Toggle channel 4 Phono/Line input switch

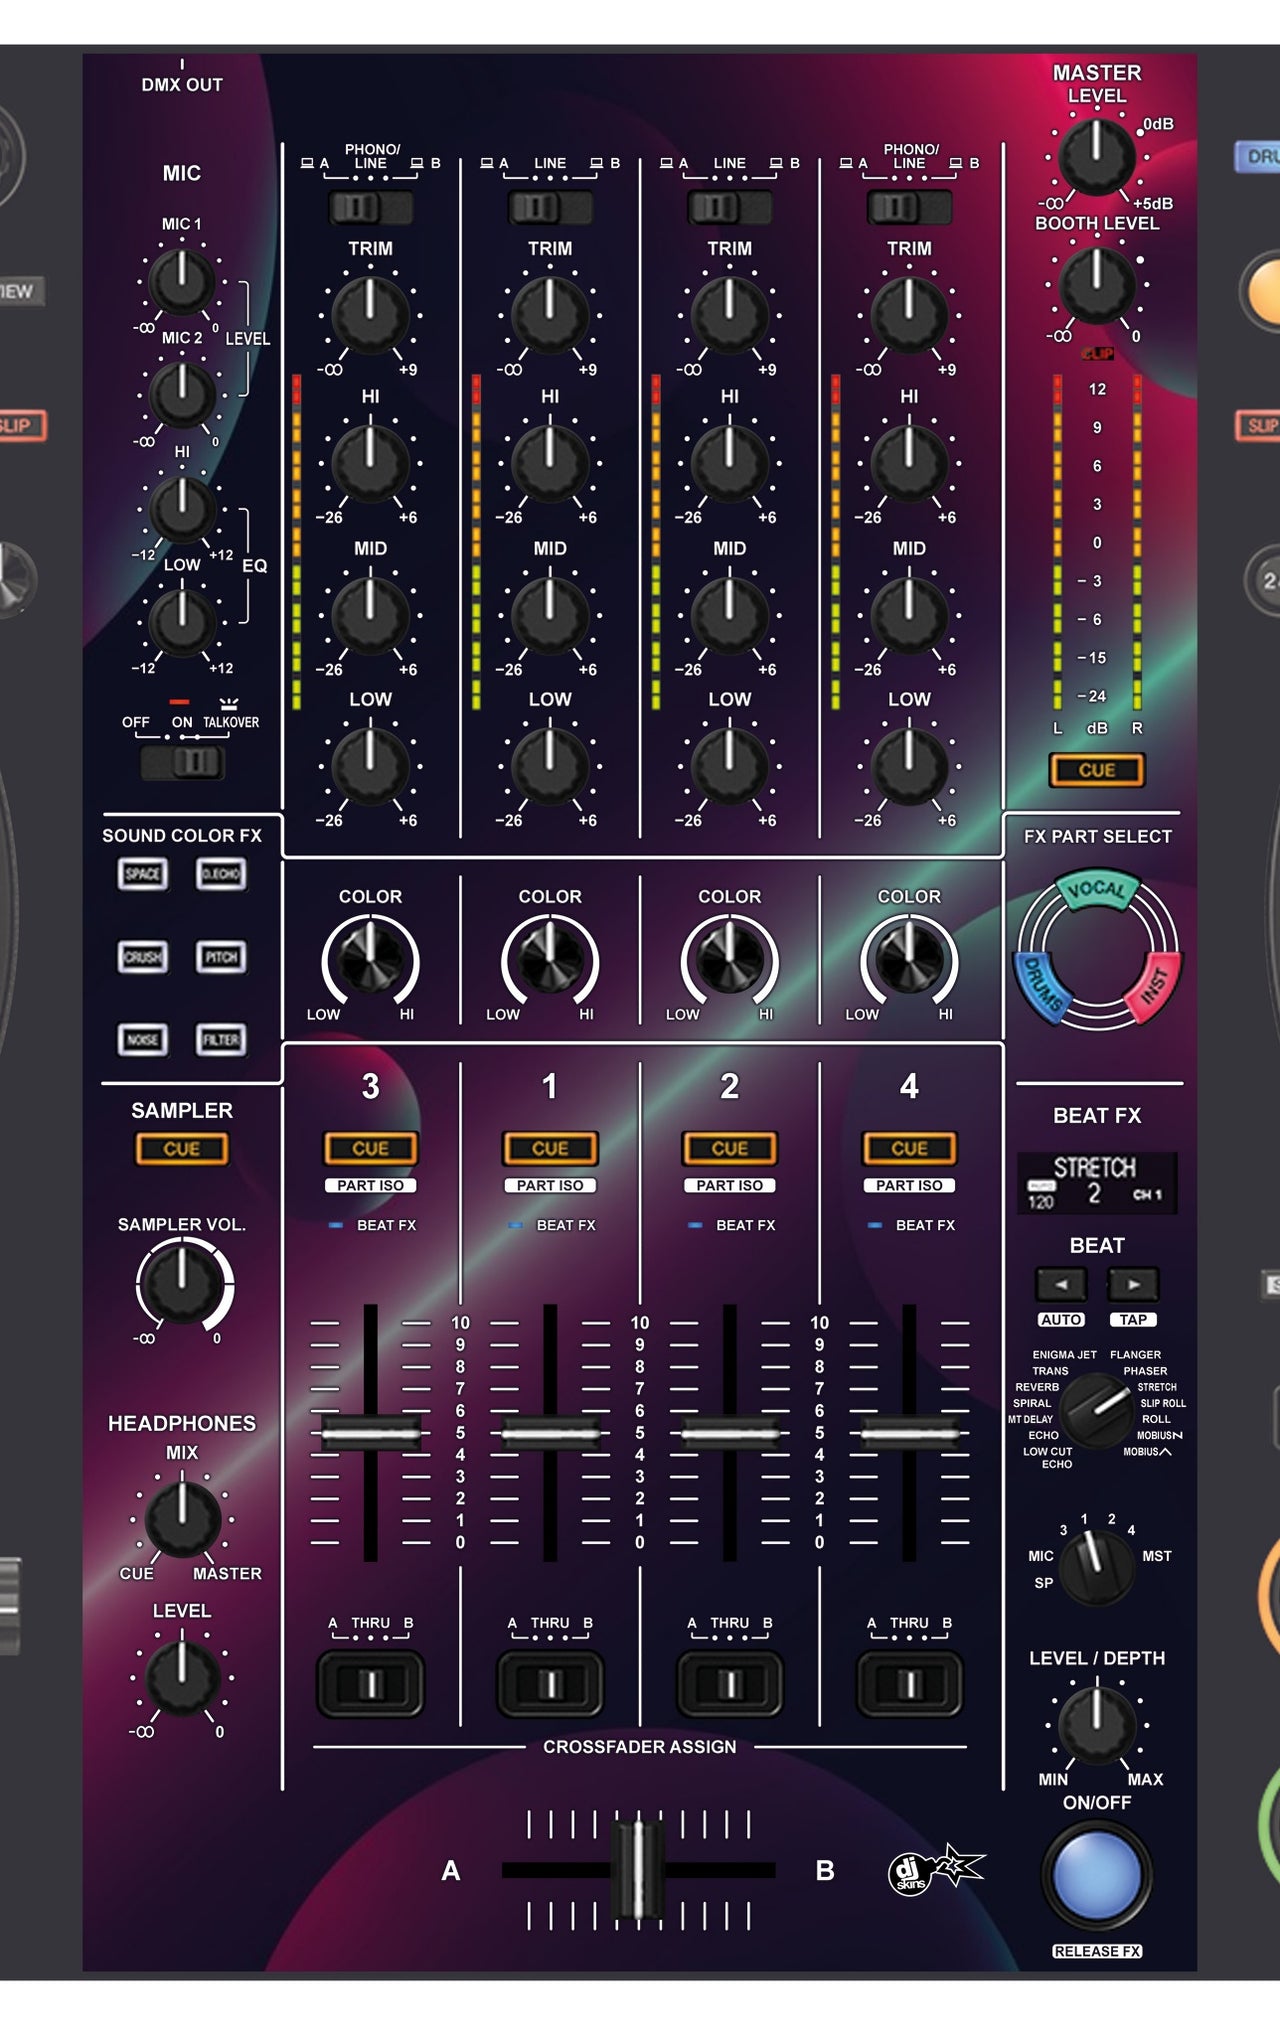(x=909, y=208)
